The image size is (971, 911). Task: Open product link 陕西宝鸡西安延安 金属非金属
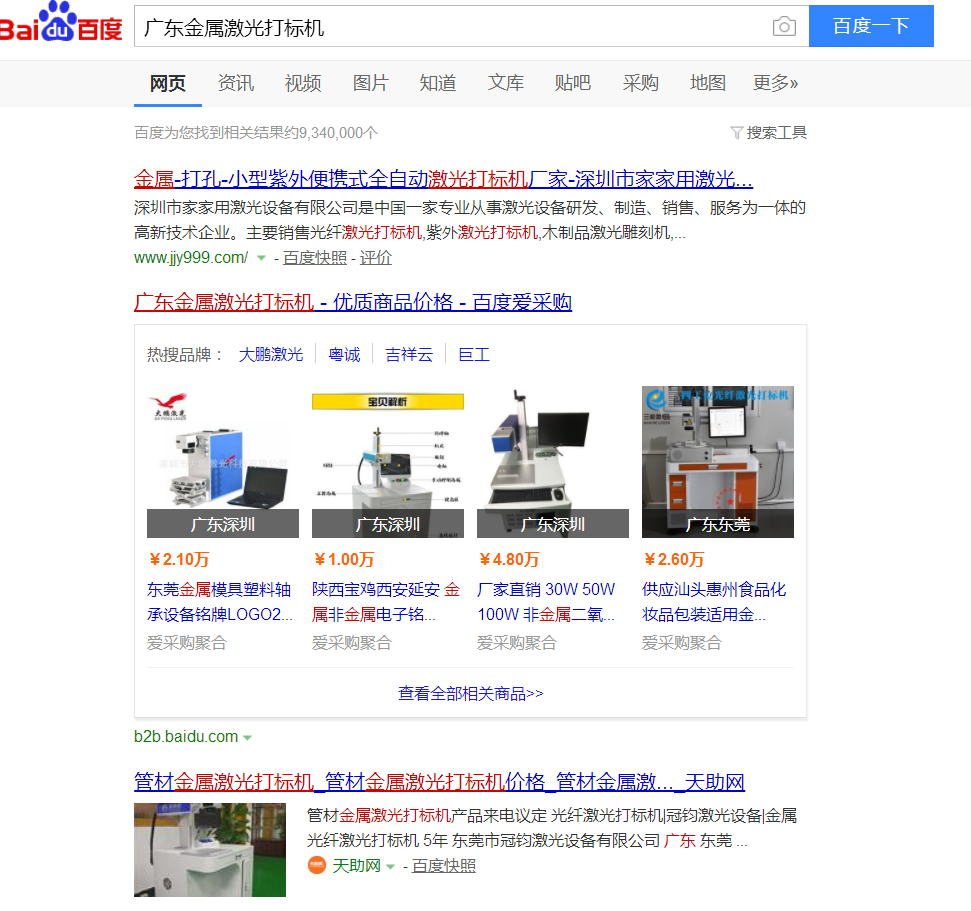click(386, 602)
